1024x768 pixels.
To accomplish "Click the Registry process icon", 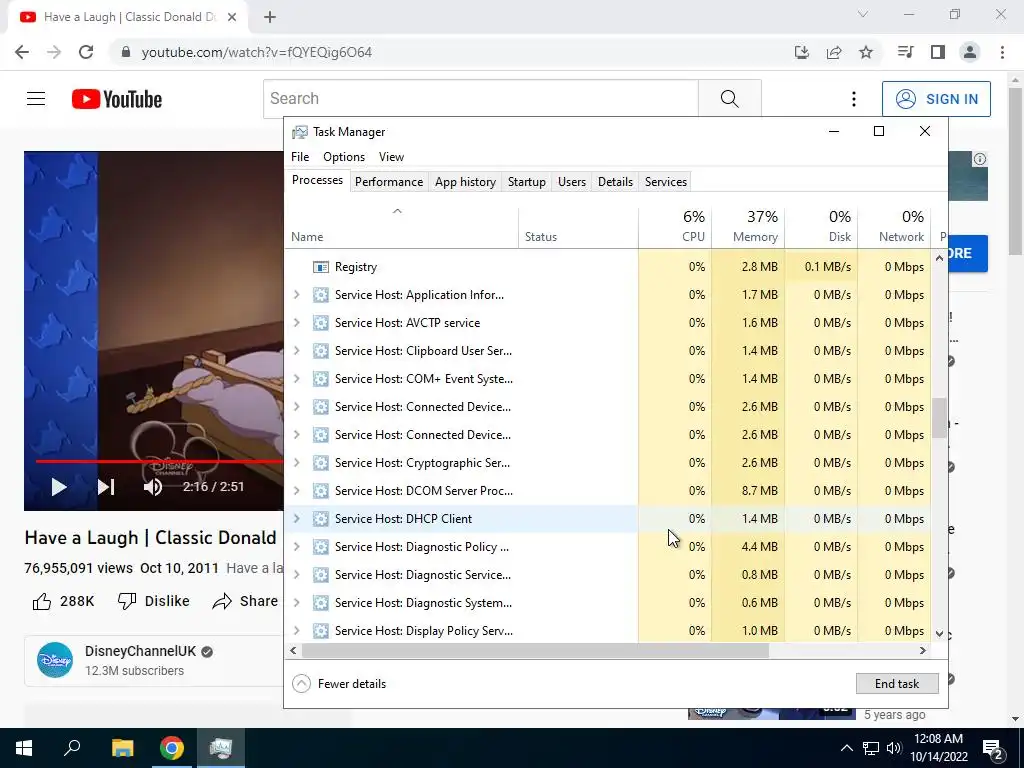I will point(321,267).
